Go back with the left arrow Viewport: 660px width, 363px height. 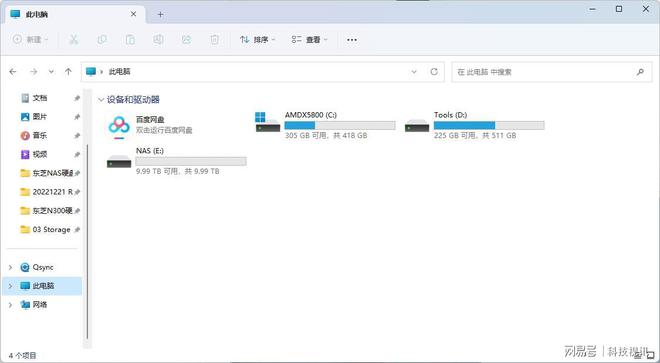[13, 72]
